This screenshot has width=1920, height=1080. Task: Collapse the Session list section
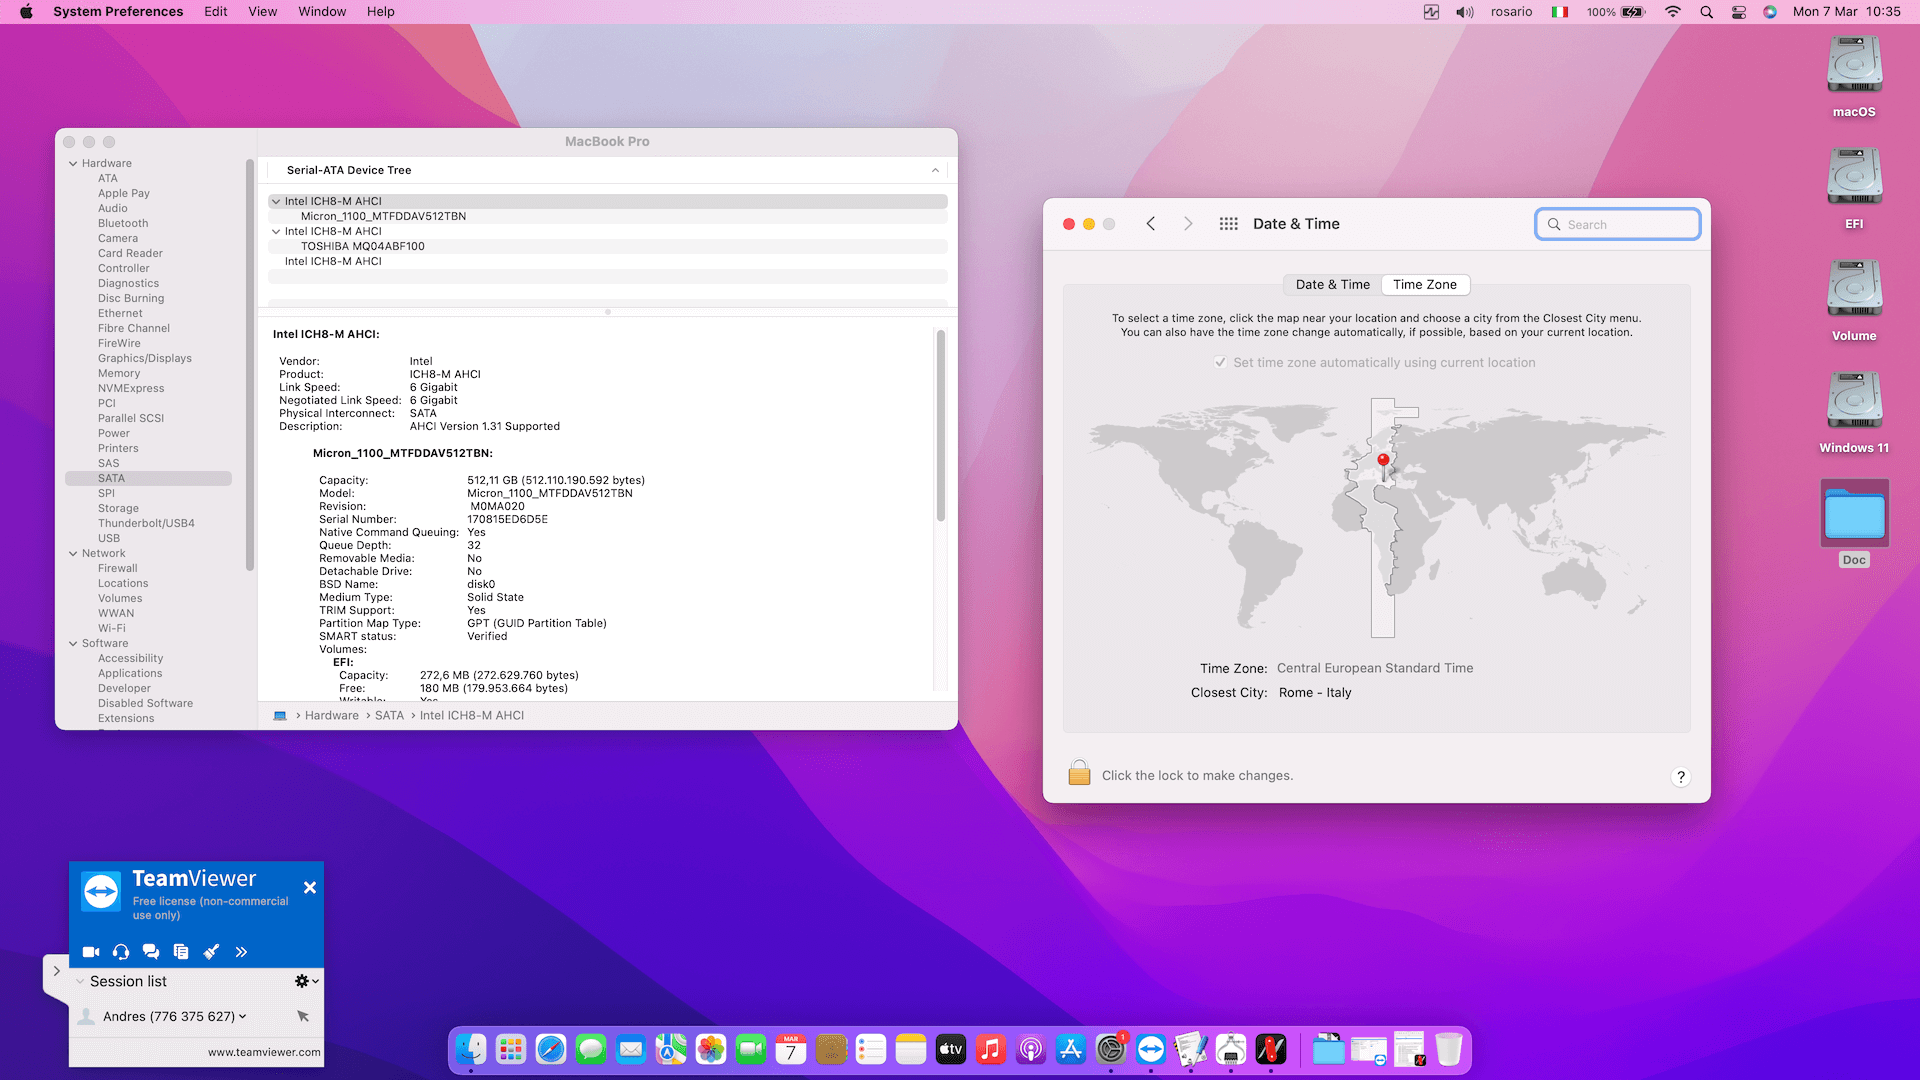point(80,981)
